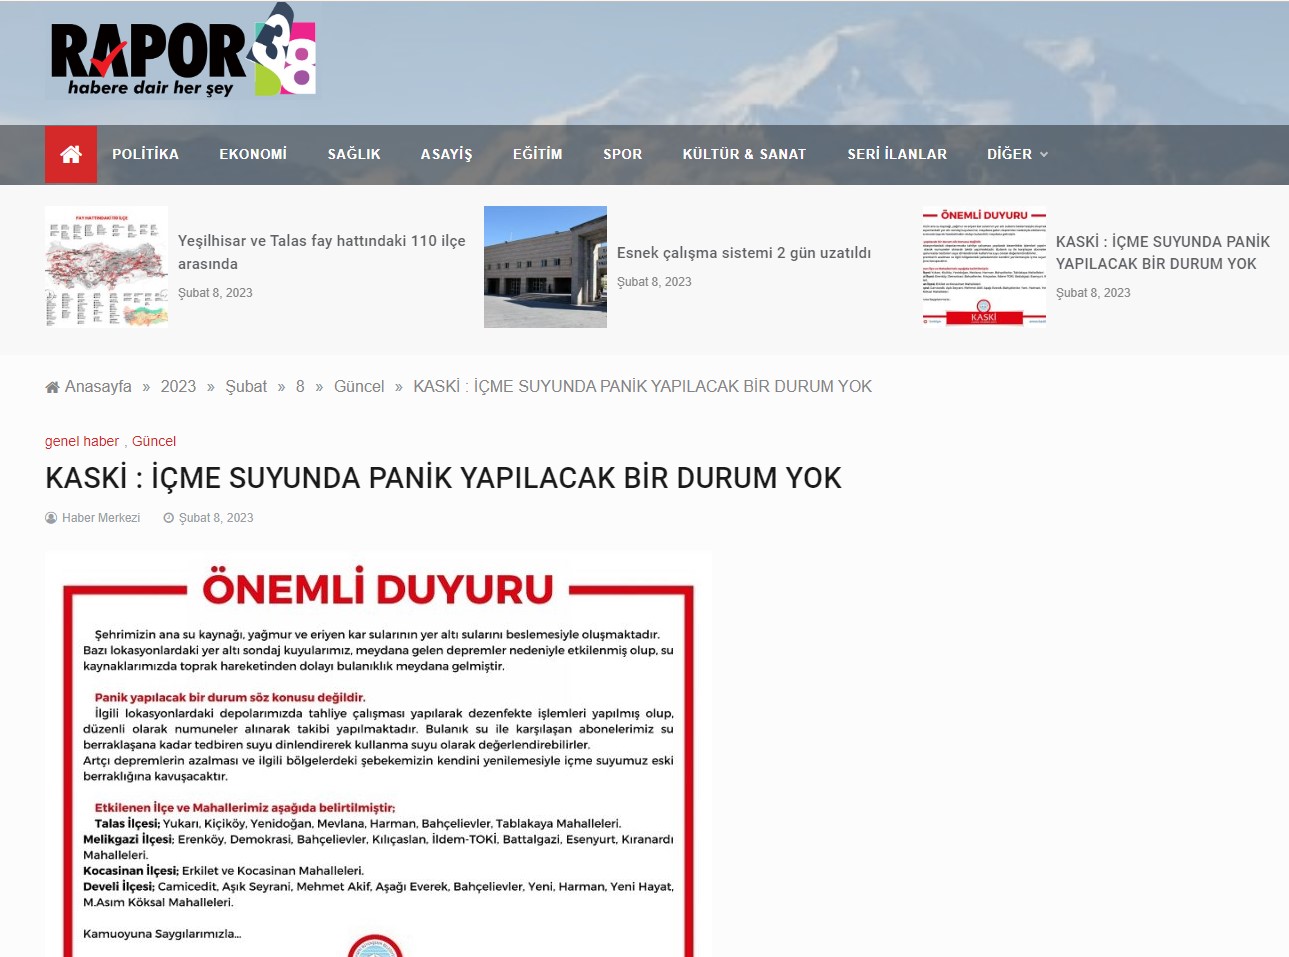Image resolution: width=1289 pixels, height=957 pixels.
Task: Click date under Esnek çalışma item
Action: (x=654, y=282)
